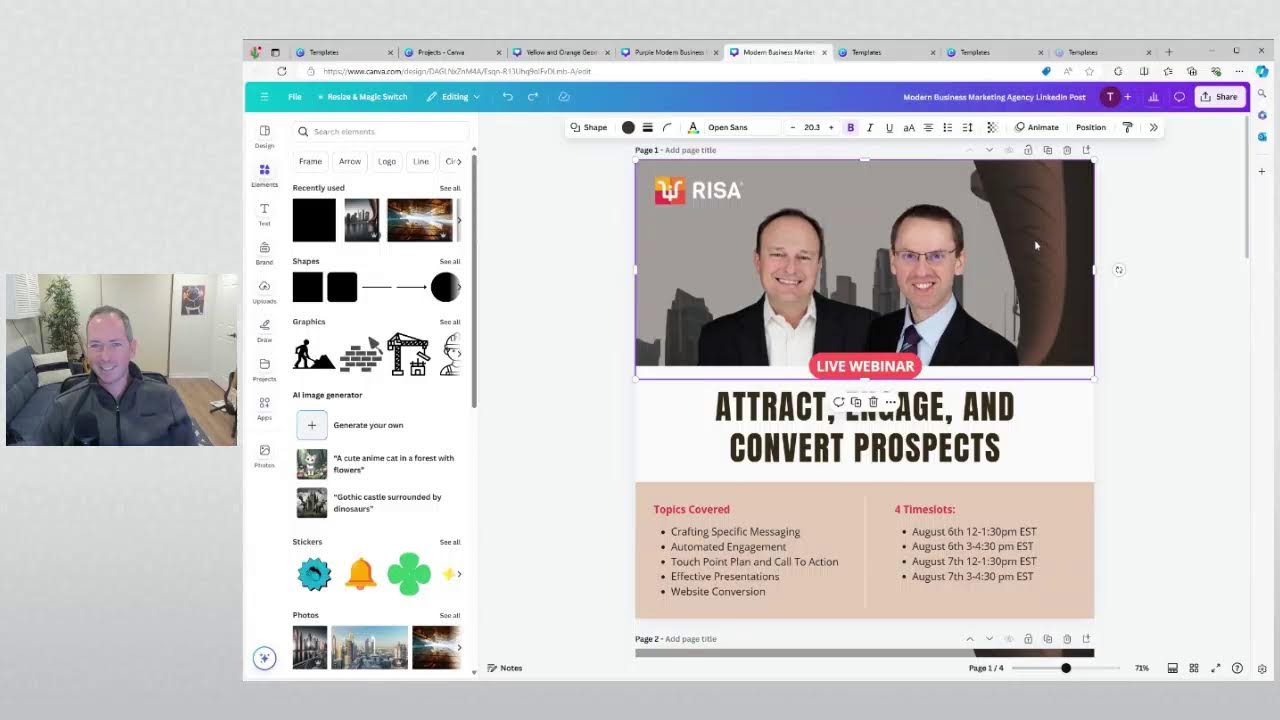This screenshot has height=720, width=1280.
Task: Redo the last action
Action: [x=533, y=97]
